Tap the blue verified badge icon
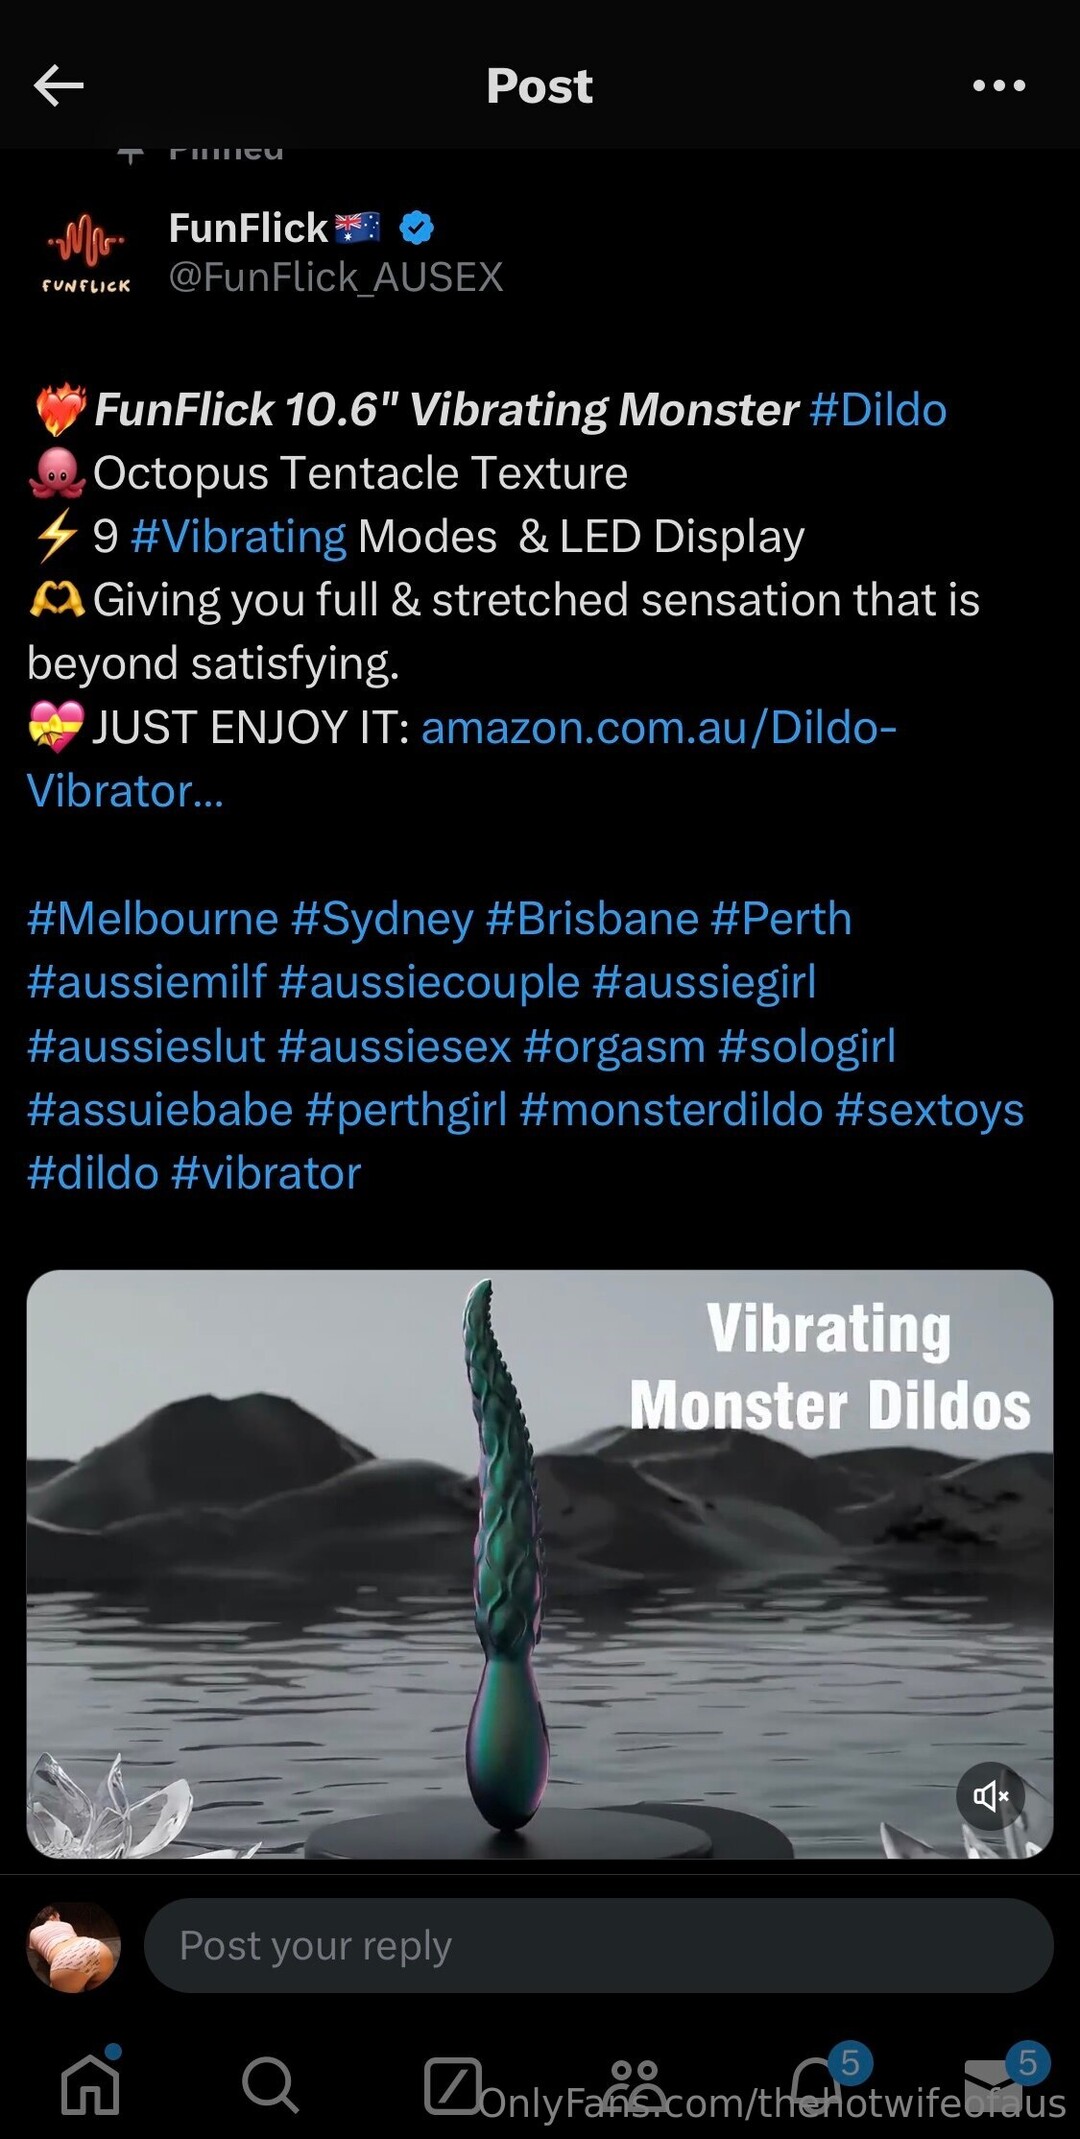 (416, 228)
